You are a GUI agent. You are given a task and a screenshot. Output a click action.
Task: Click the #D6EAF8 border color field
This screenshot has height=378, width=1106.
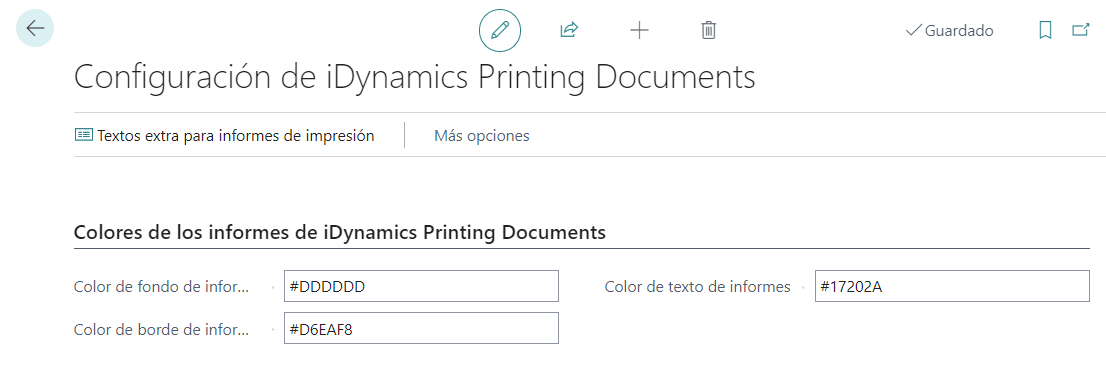coord(421,328)
